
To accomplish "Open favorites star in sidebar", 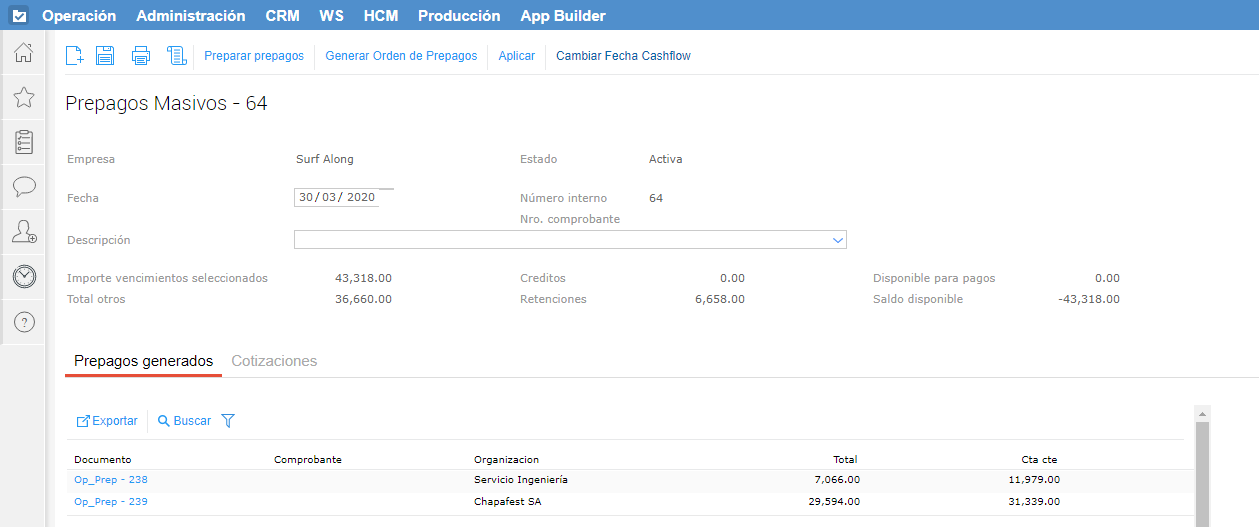I will point(24,97).
